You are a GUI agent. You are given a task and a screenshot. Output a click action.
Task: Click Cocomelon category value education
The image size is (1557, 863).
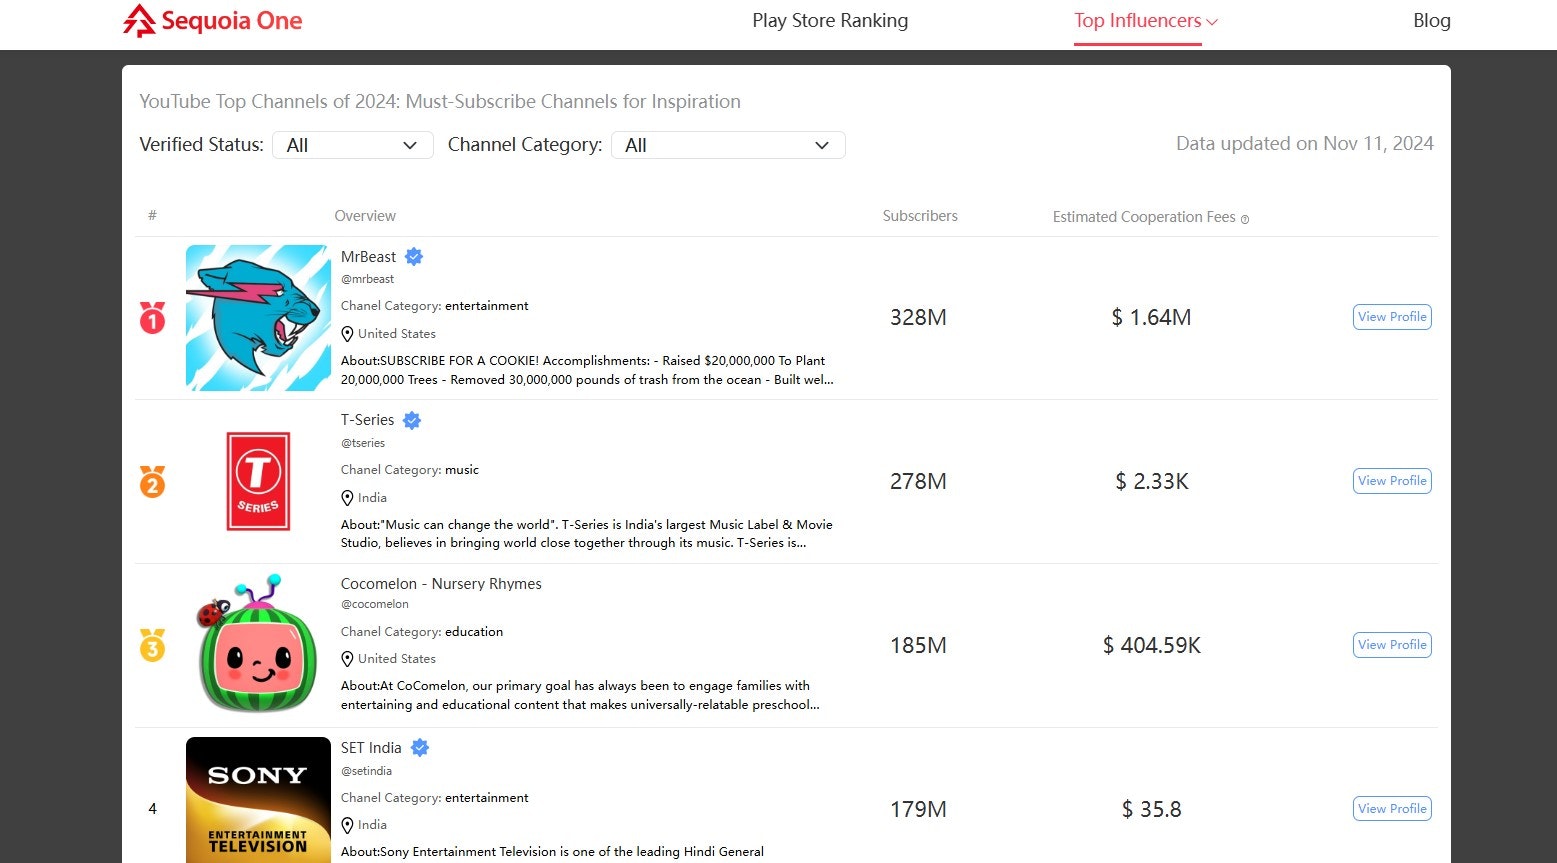[x=474, y=632]
